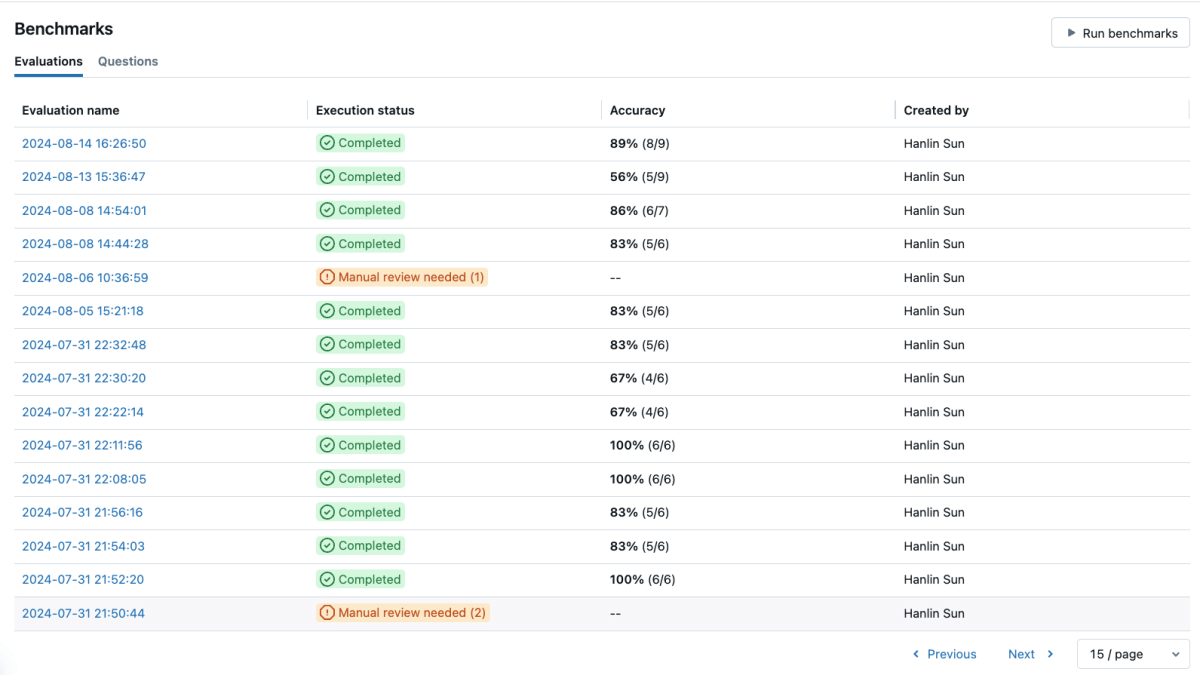Click the Execution status column header
1200x675 pixels.
[x=365, y=110]
